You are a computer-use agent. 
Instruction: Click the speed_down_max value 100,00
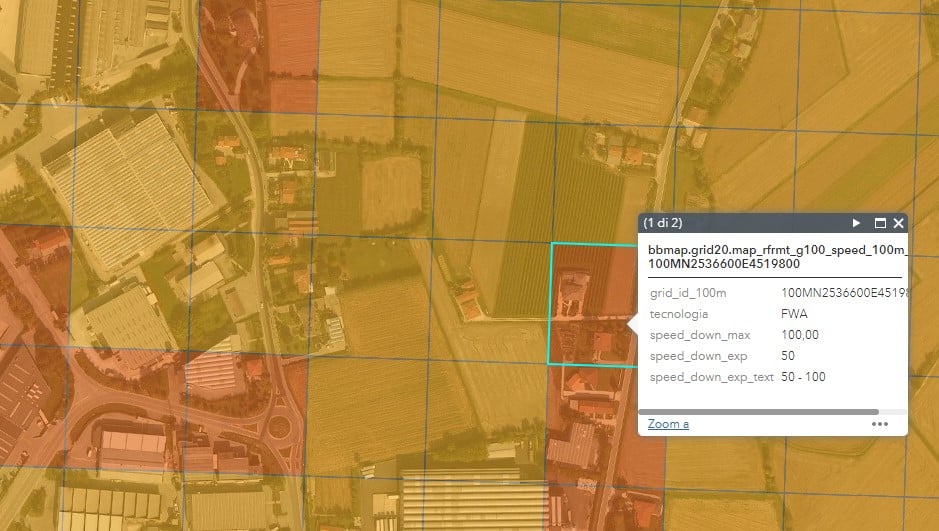pyautogui.click(x=800, y=335)
